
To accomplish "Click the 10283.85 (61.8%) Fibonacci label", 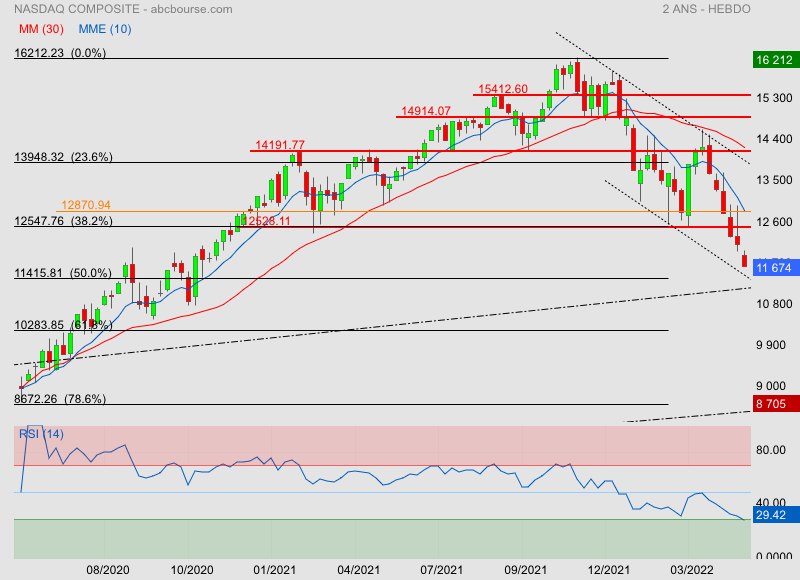I will (63, 325).
